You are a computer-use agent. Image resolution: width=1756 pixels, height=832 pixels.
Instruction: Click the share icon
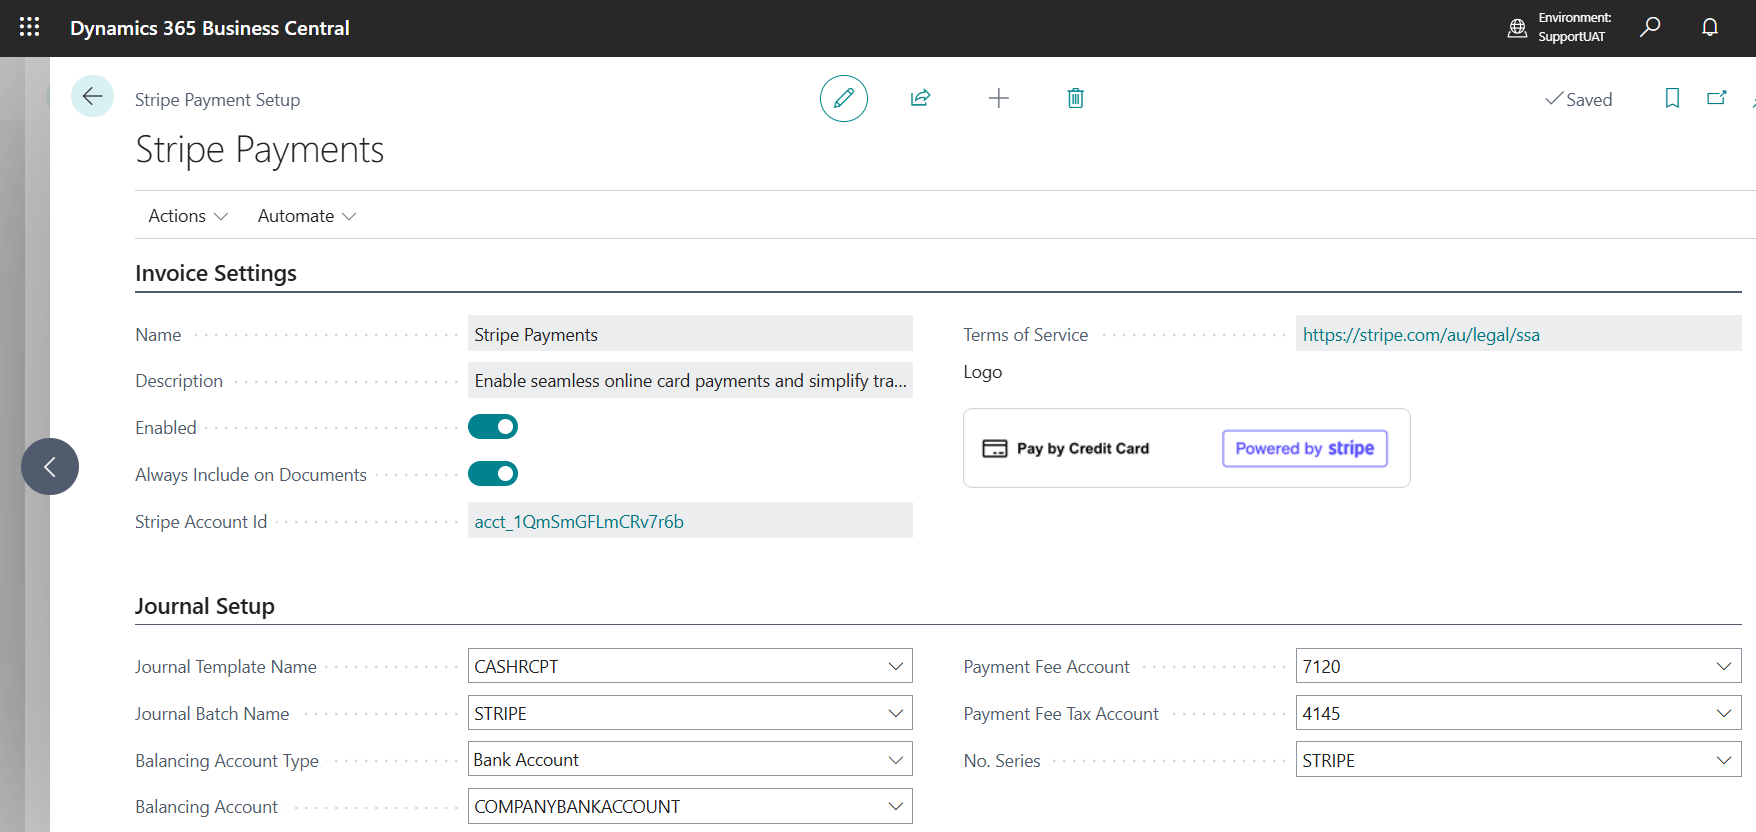[x=921, y=98]
